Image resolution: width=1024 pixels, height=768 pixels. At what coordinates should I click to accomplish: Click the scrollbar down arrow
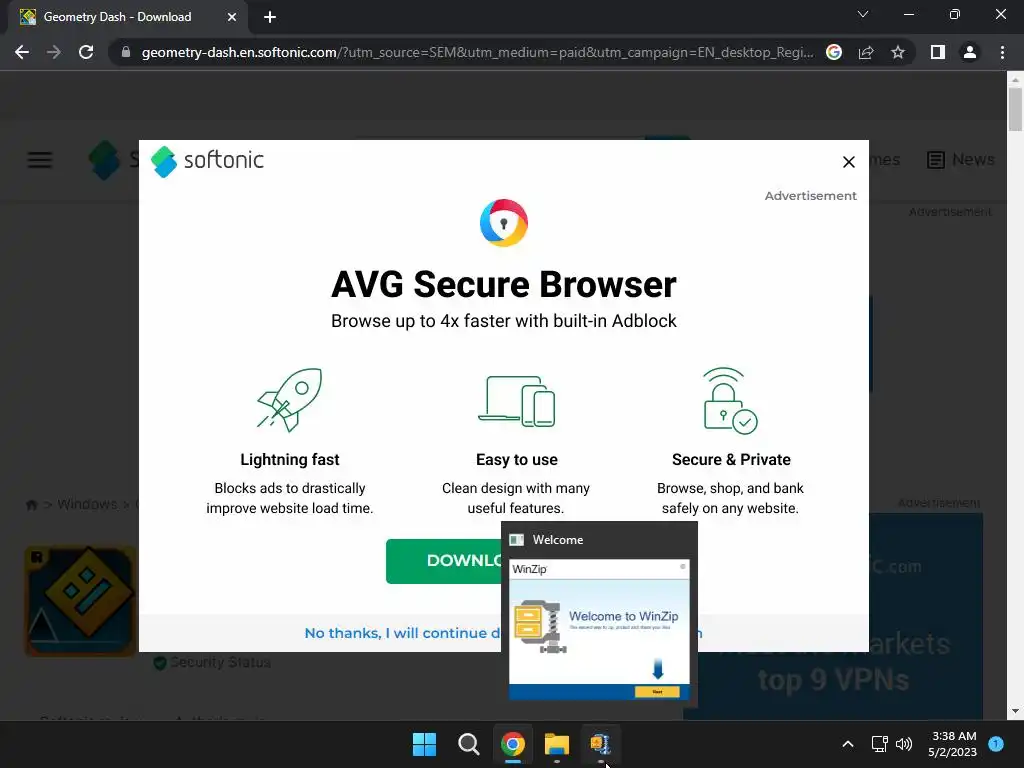pos(1015,711)
